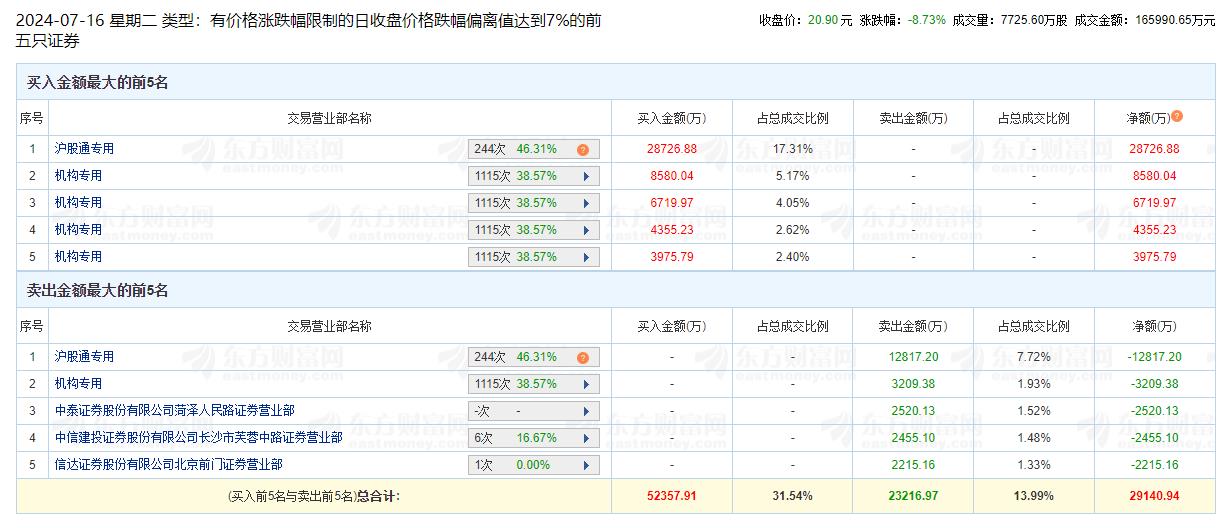Expand arrow in the 中信建投长沙市芙蓉中路 row

coord(586,438)
